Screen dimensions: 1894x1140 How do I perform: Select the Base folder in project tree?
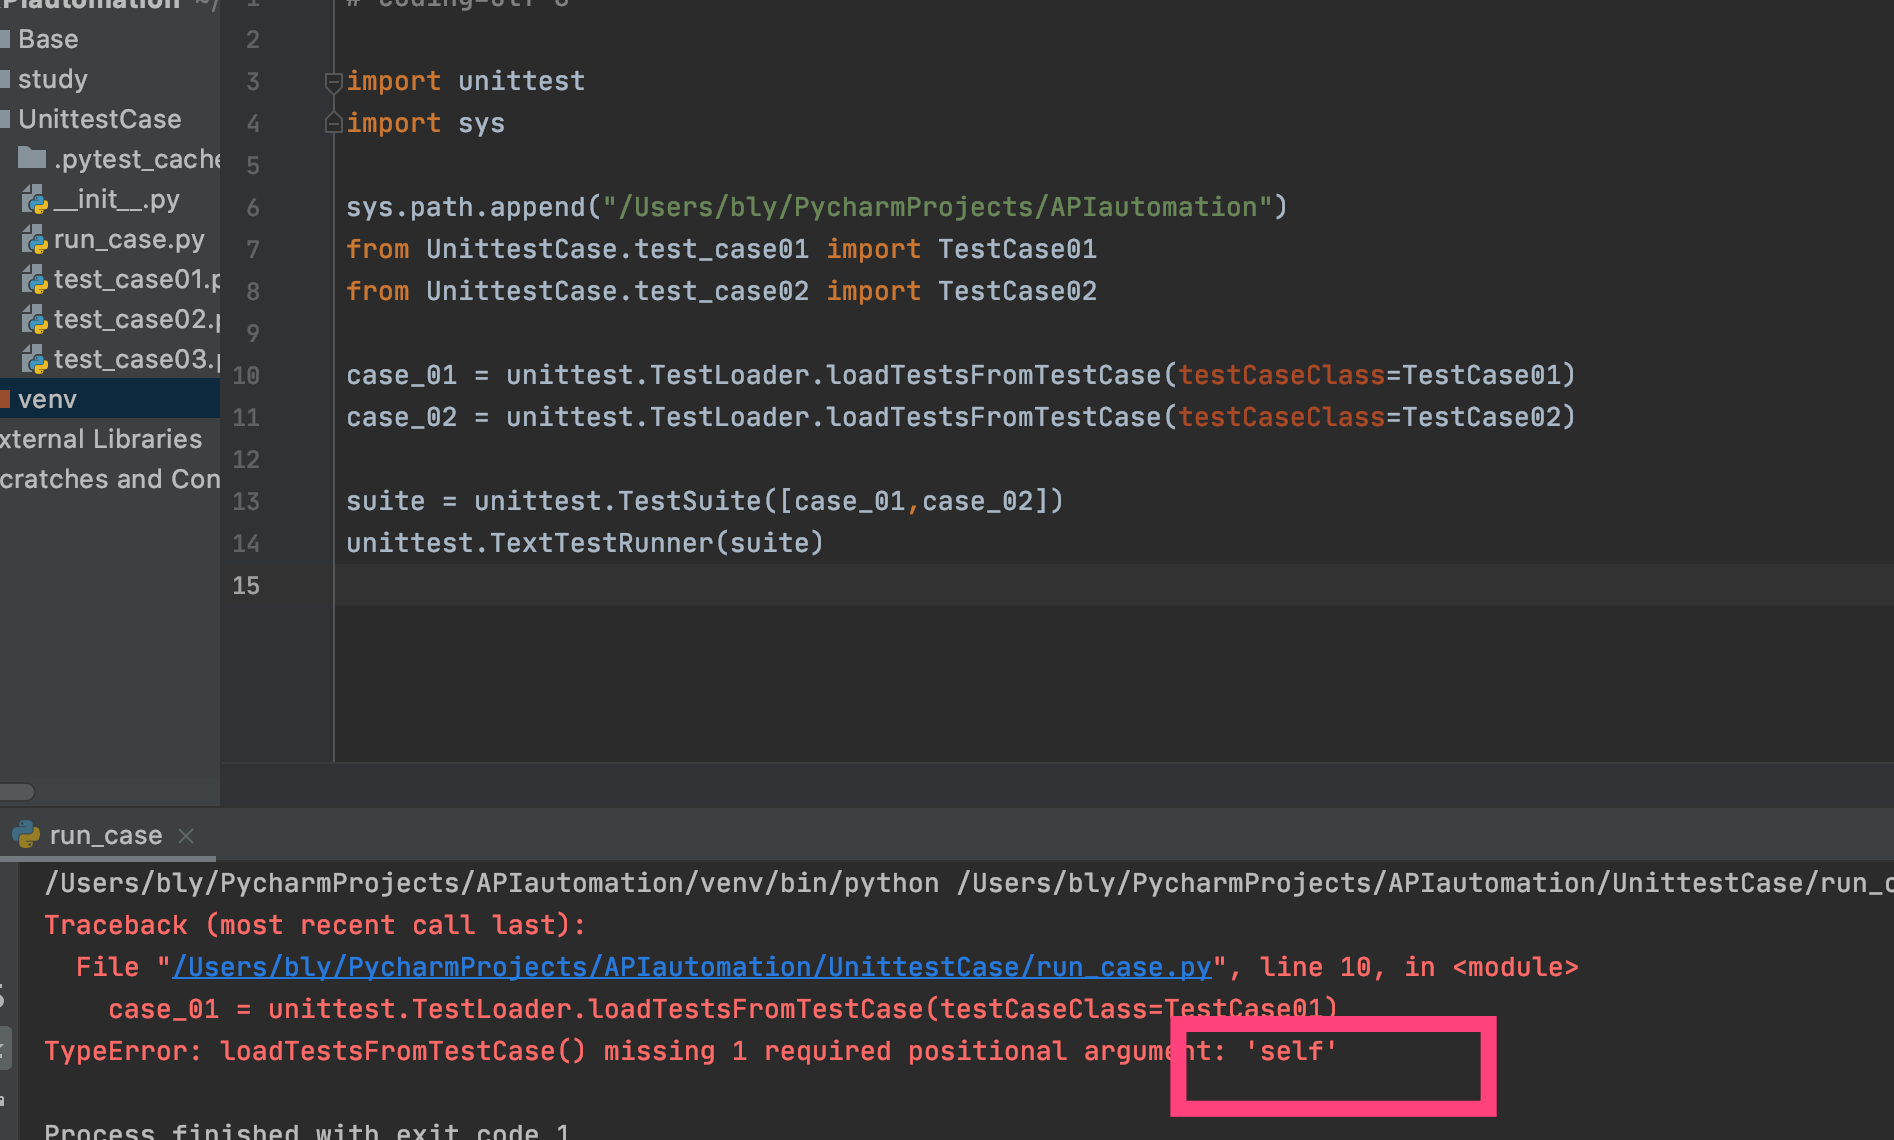click(48, 39)
